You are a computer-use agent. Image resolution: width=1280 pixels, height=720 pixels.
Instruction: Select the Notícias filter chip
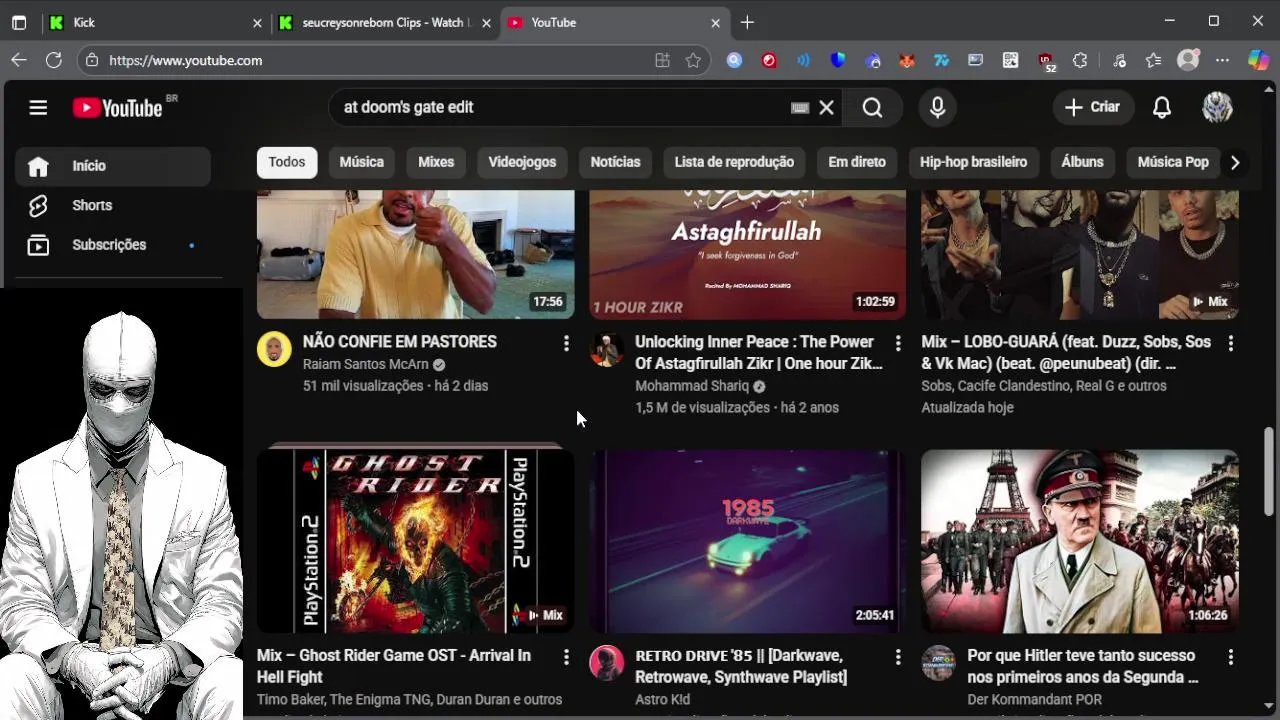point(615,162)
